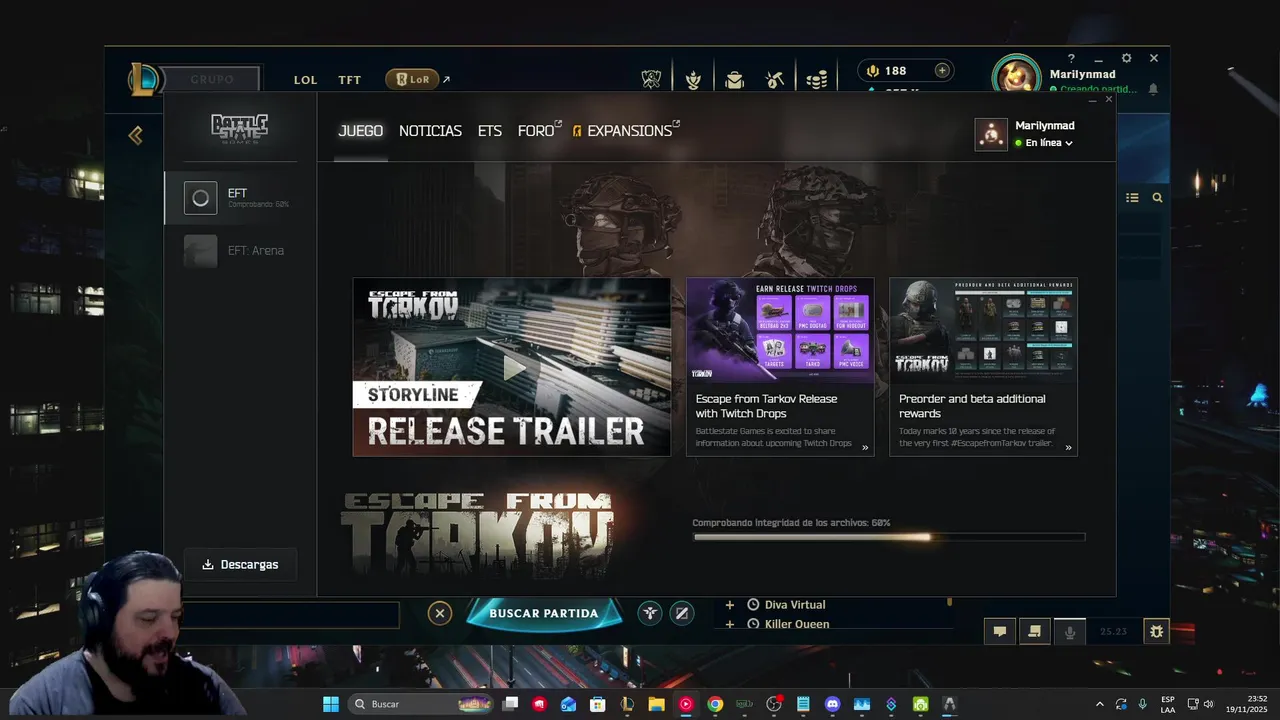The height and width of the screenshot is (720, 1280).
Task: Click the Marilynmad username in Battlestate launcher
Action: (x=1045, y=126)
